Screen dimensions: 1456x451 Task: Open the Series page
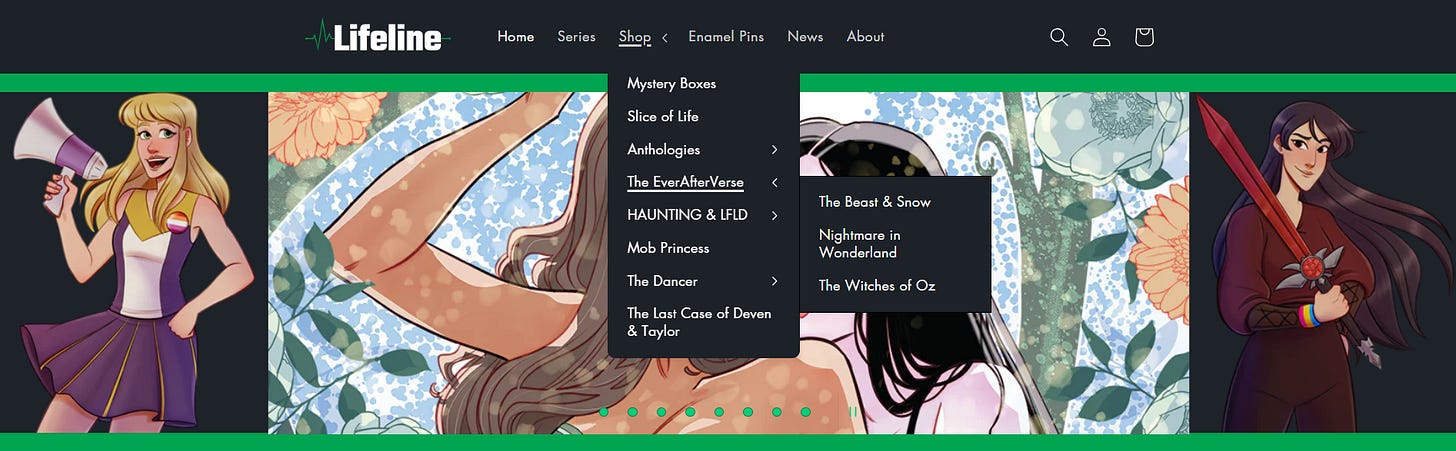click(576, 36)
